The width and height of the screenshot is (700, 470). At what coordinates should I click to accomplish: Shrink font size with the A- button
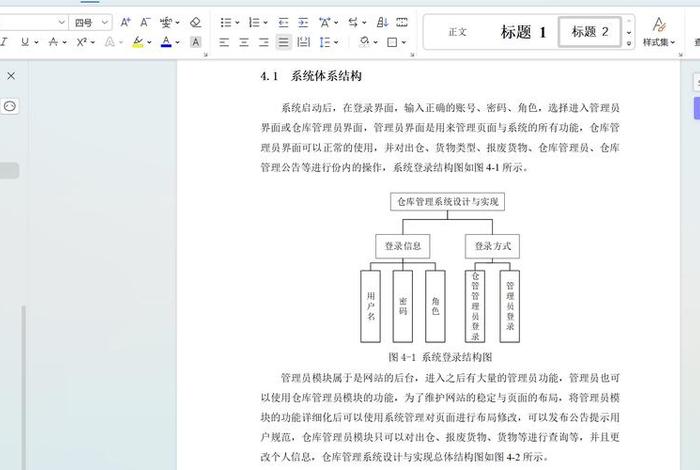click(x=145, y=22)
